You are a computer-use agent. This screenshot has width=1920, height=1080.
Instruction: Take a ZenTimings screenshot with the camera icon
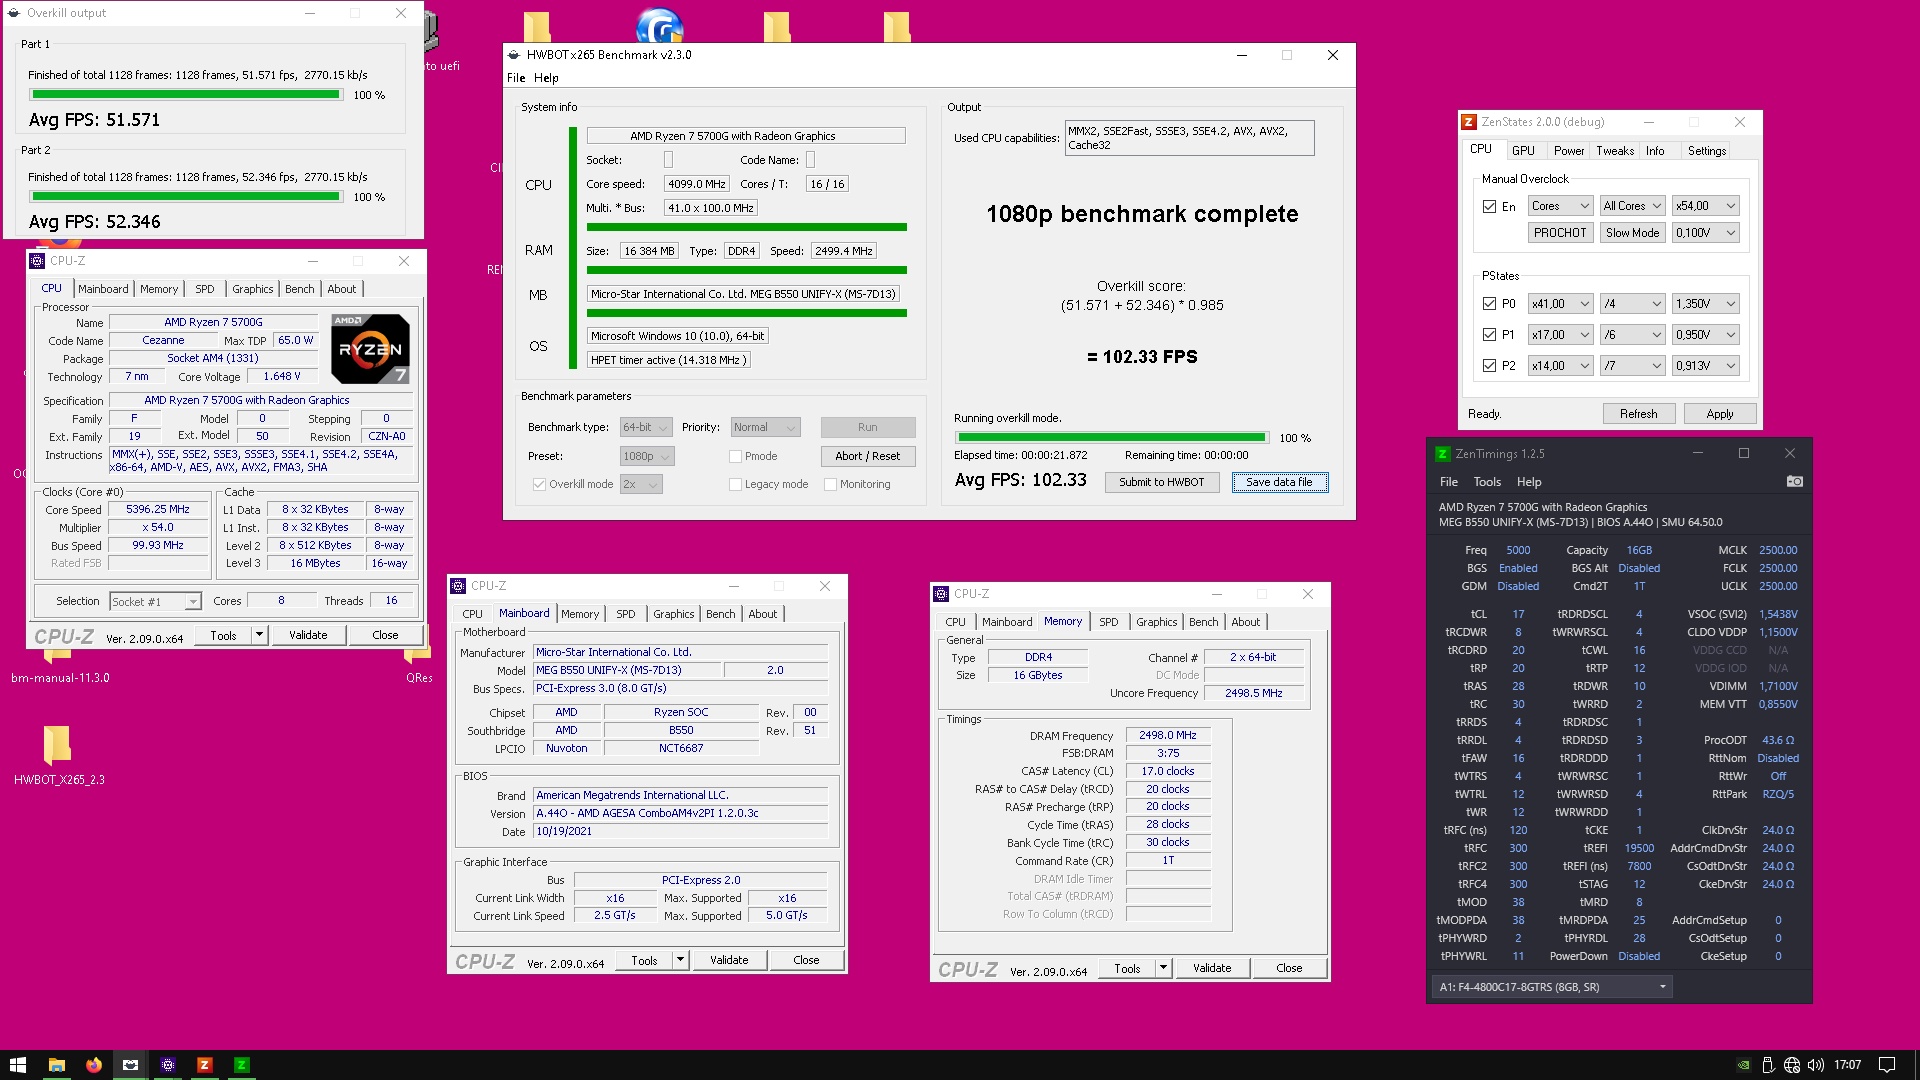(1794, 482)
